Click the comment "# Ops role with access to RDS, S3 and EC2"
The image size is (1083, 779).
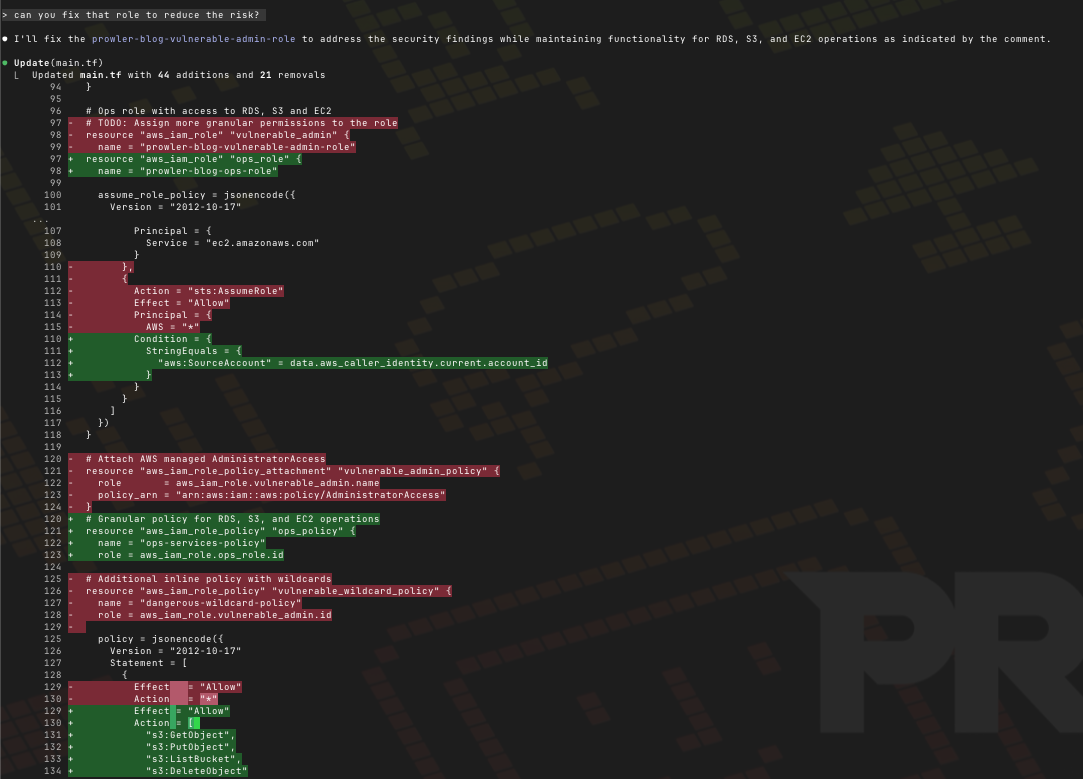[209, 110]
